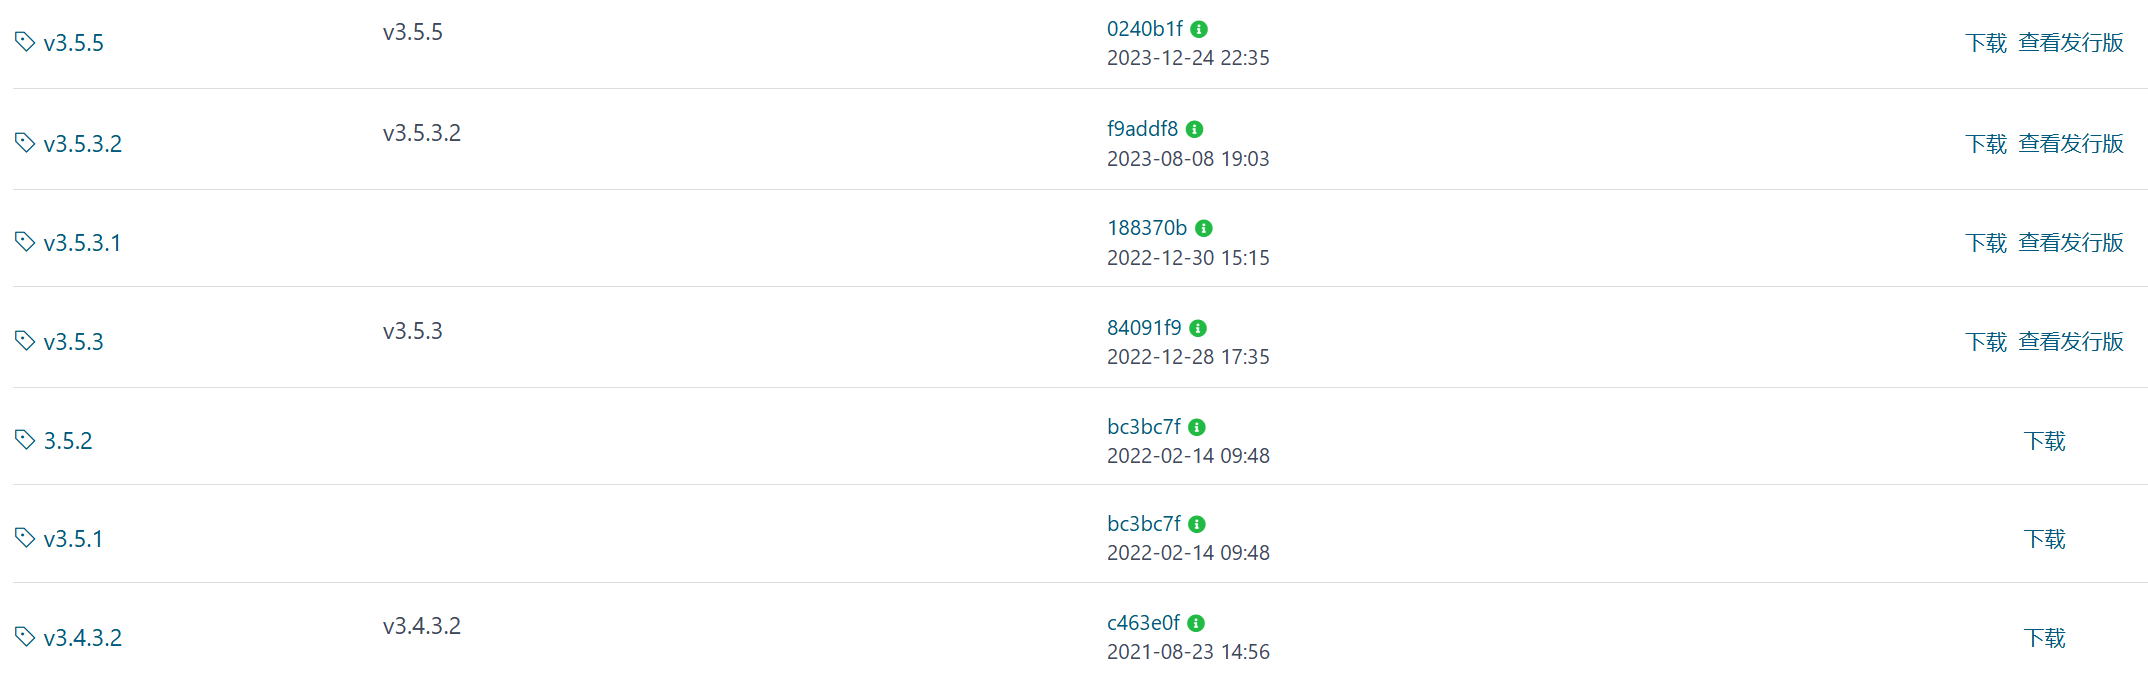Screen dimensions: 2148x675
Task: Open the v3.5.3.2 tag link
Action: 83,144
